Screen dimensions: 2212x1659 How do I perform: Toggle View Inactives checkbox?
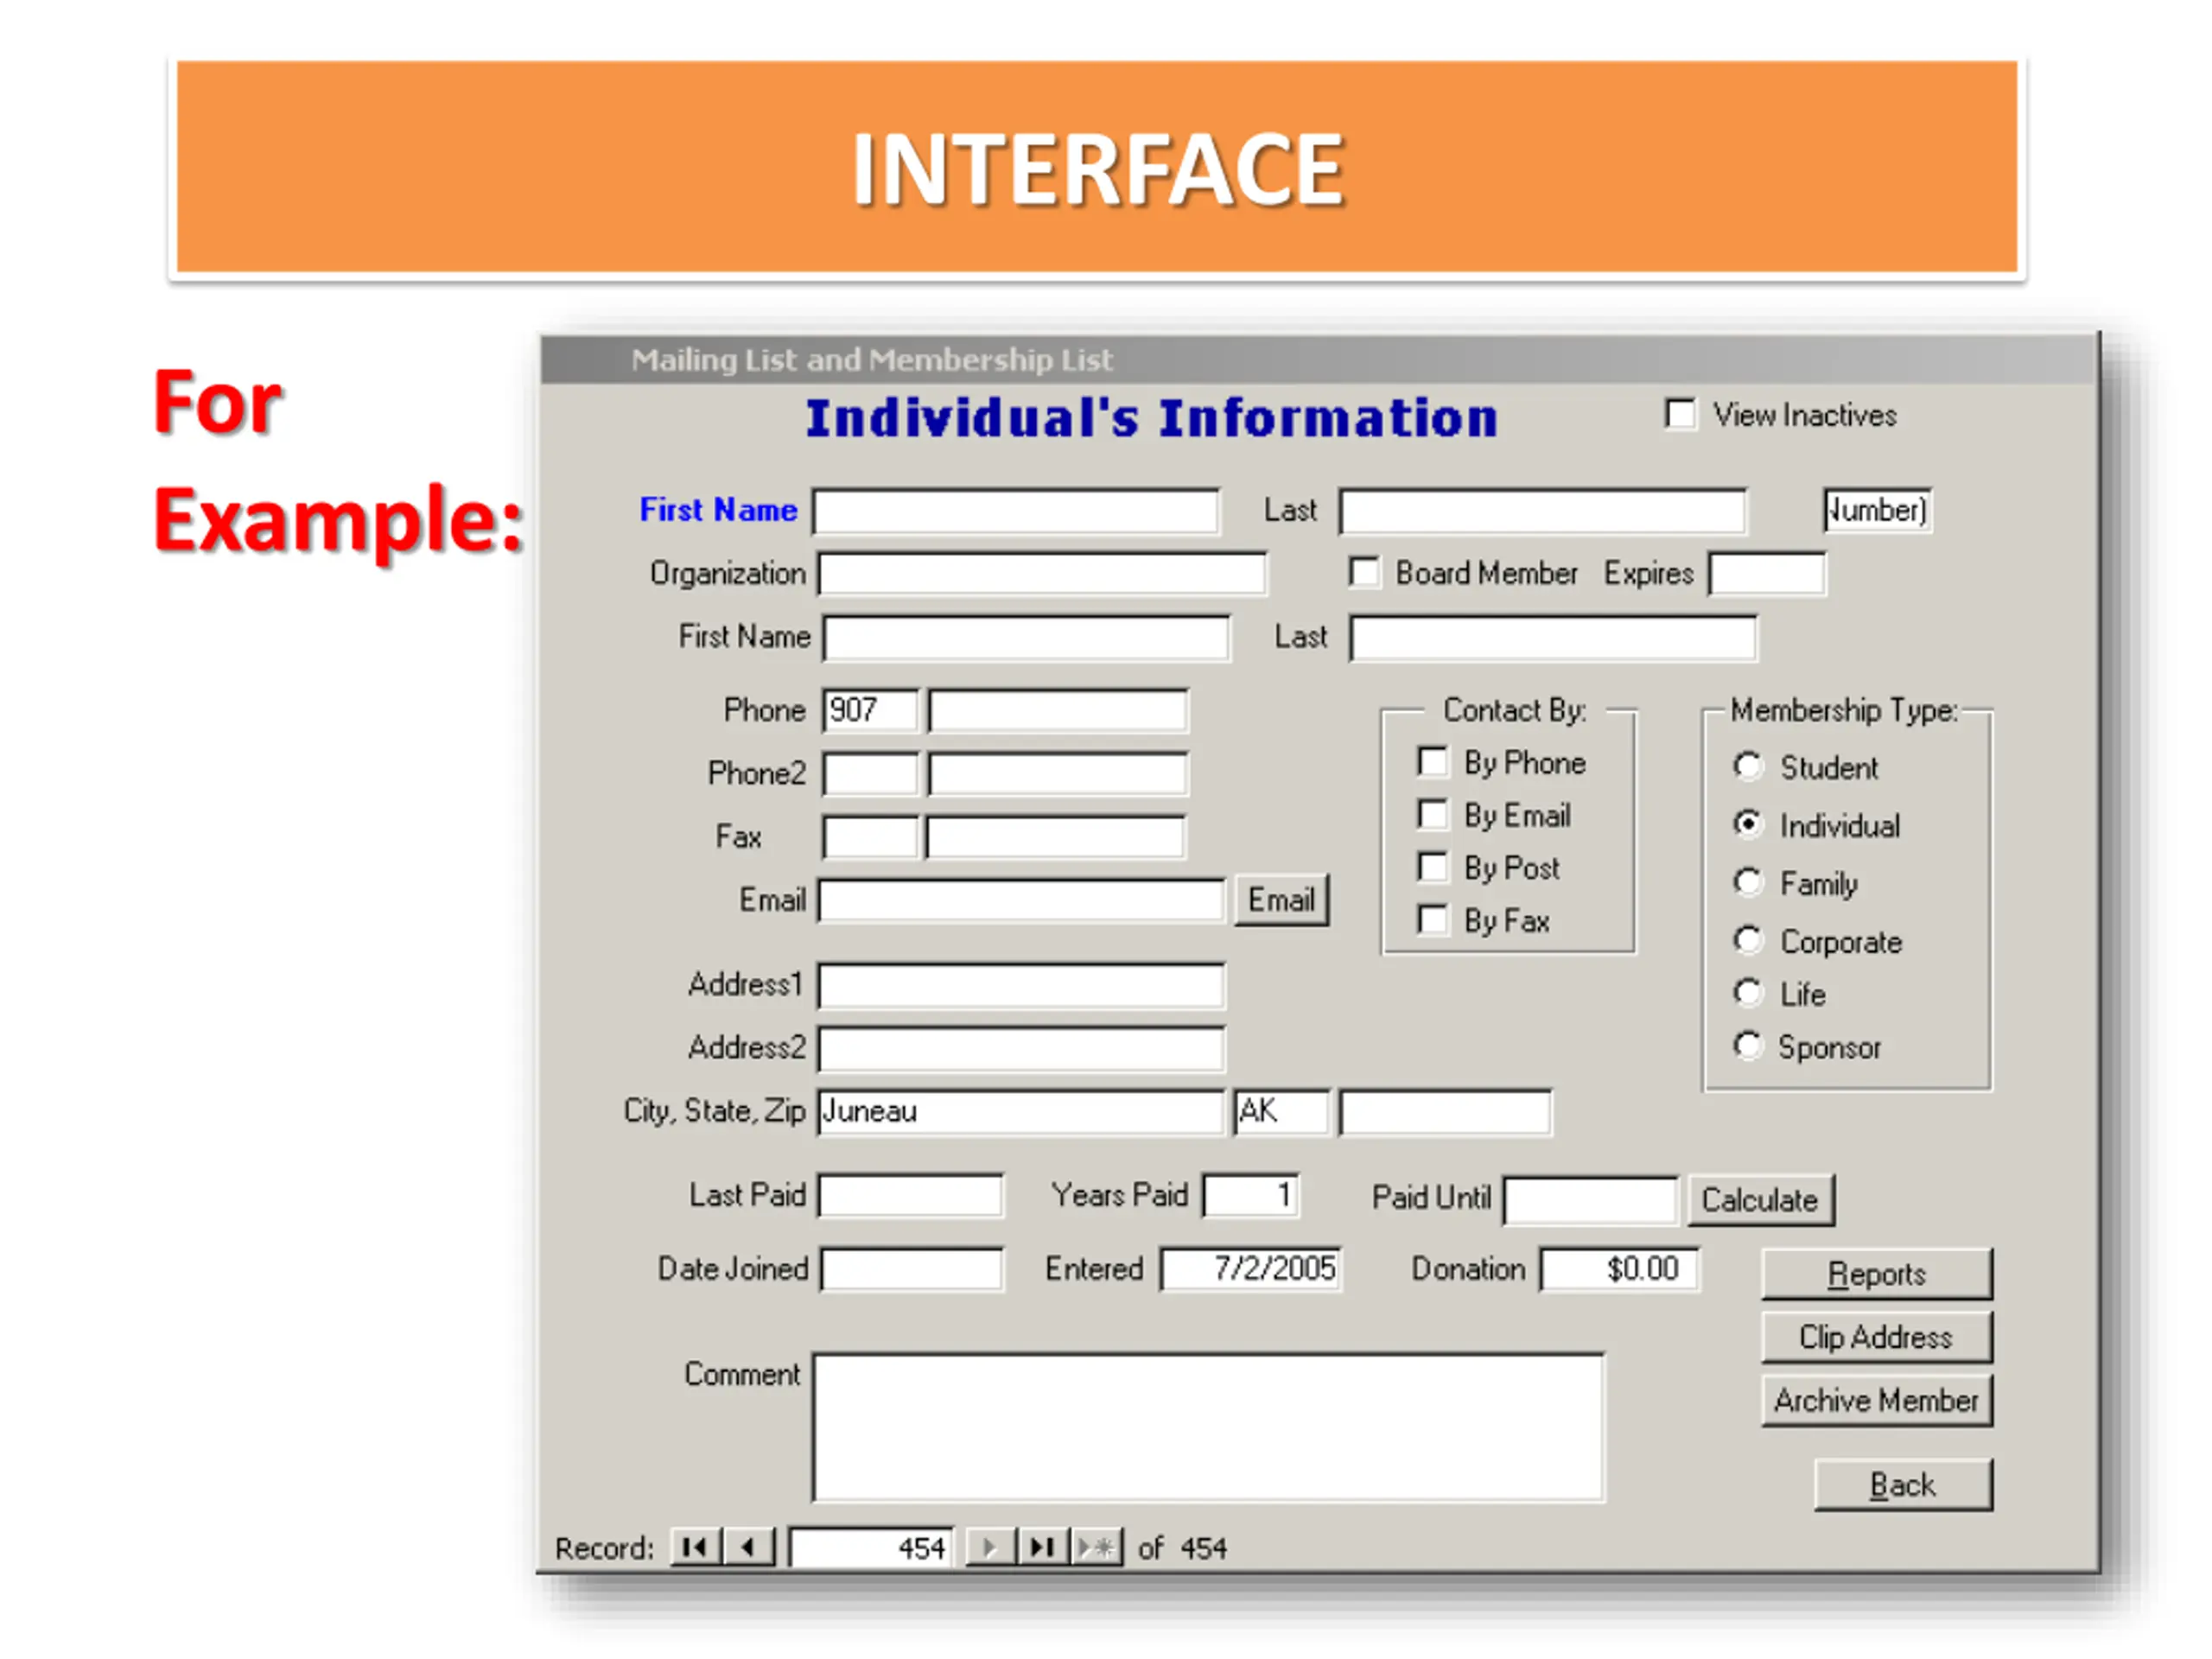[x=1680, y=414]
